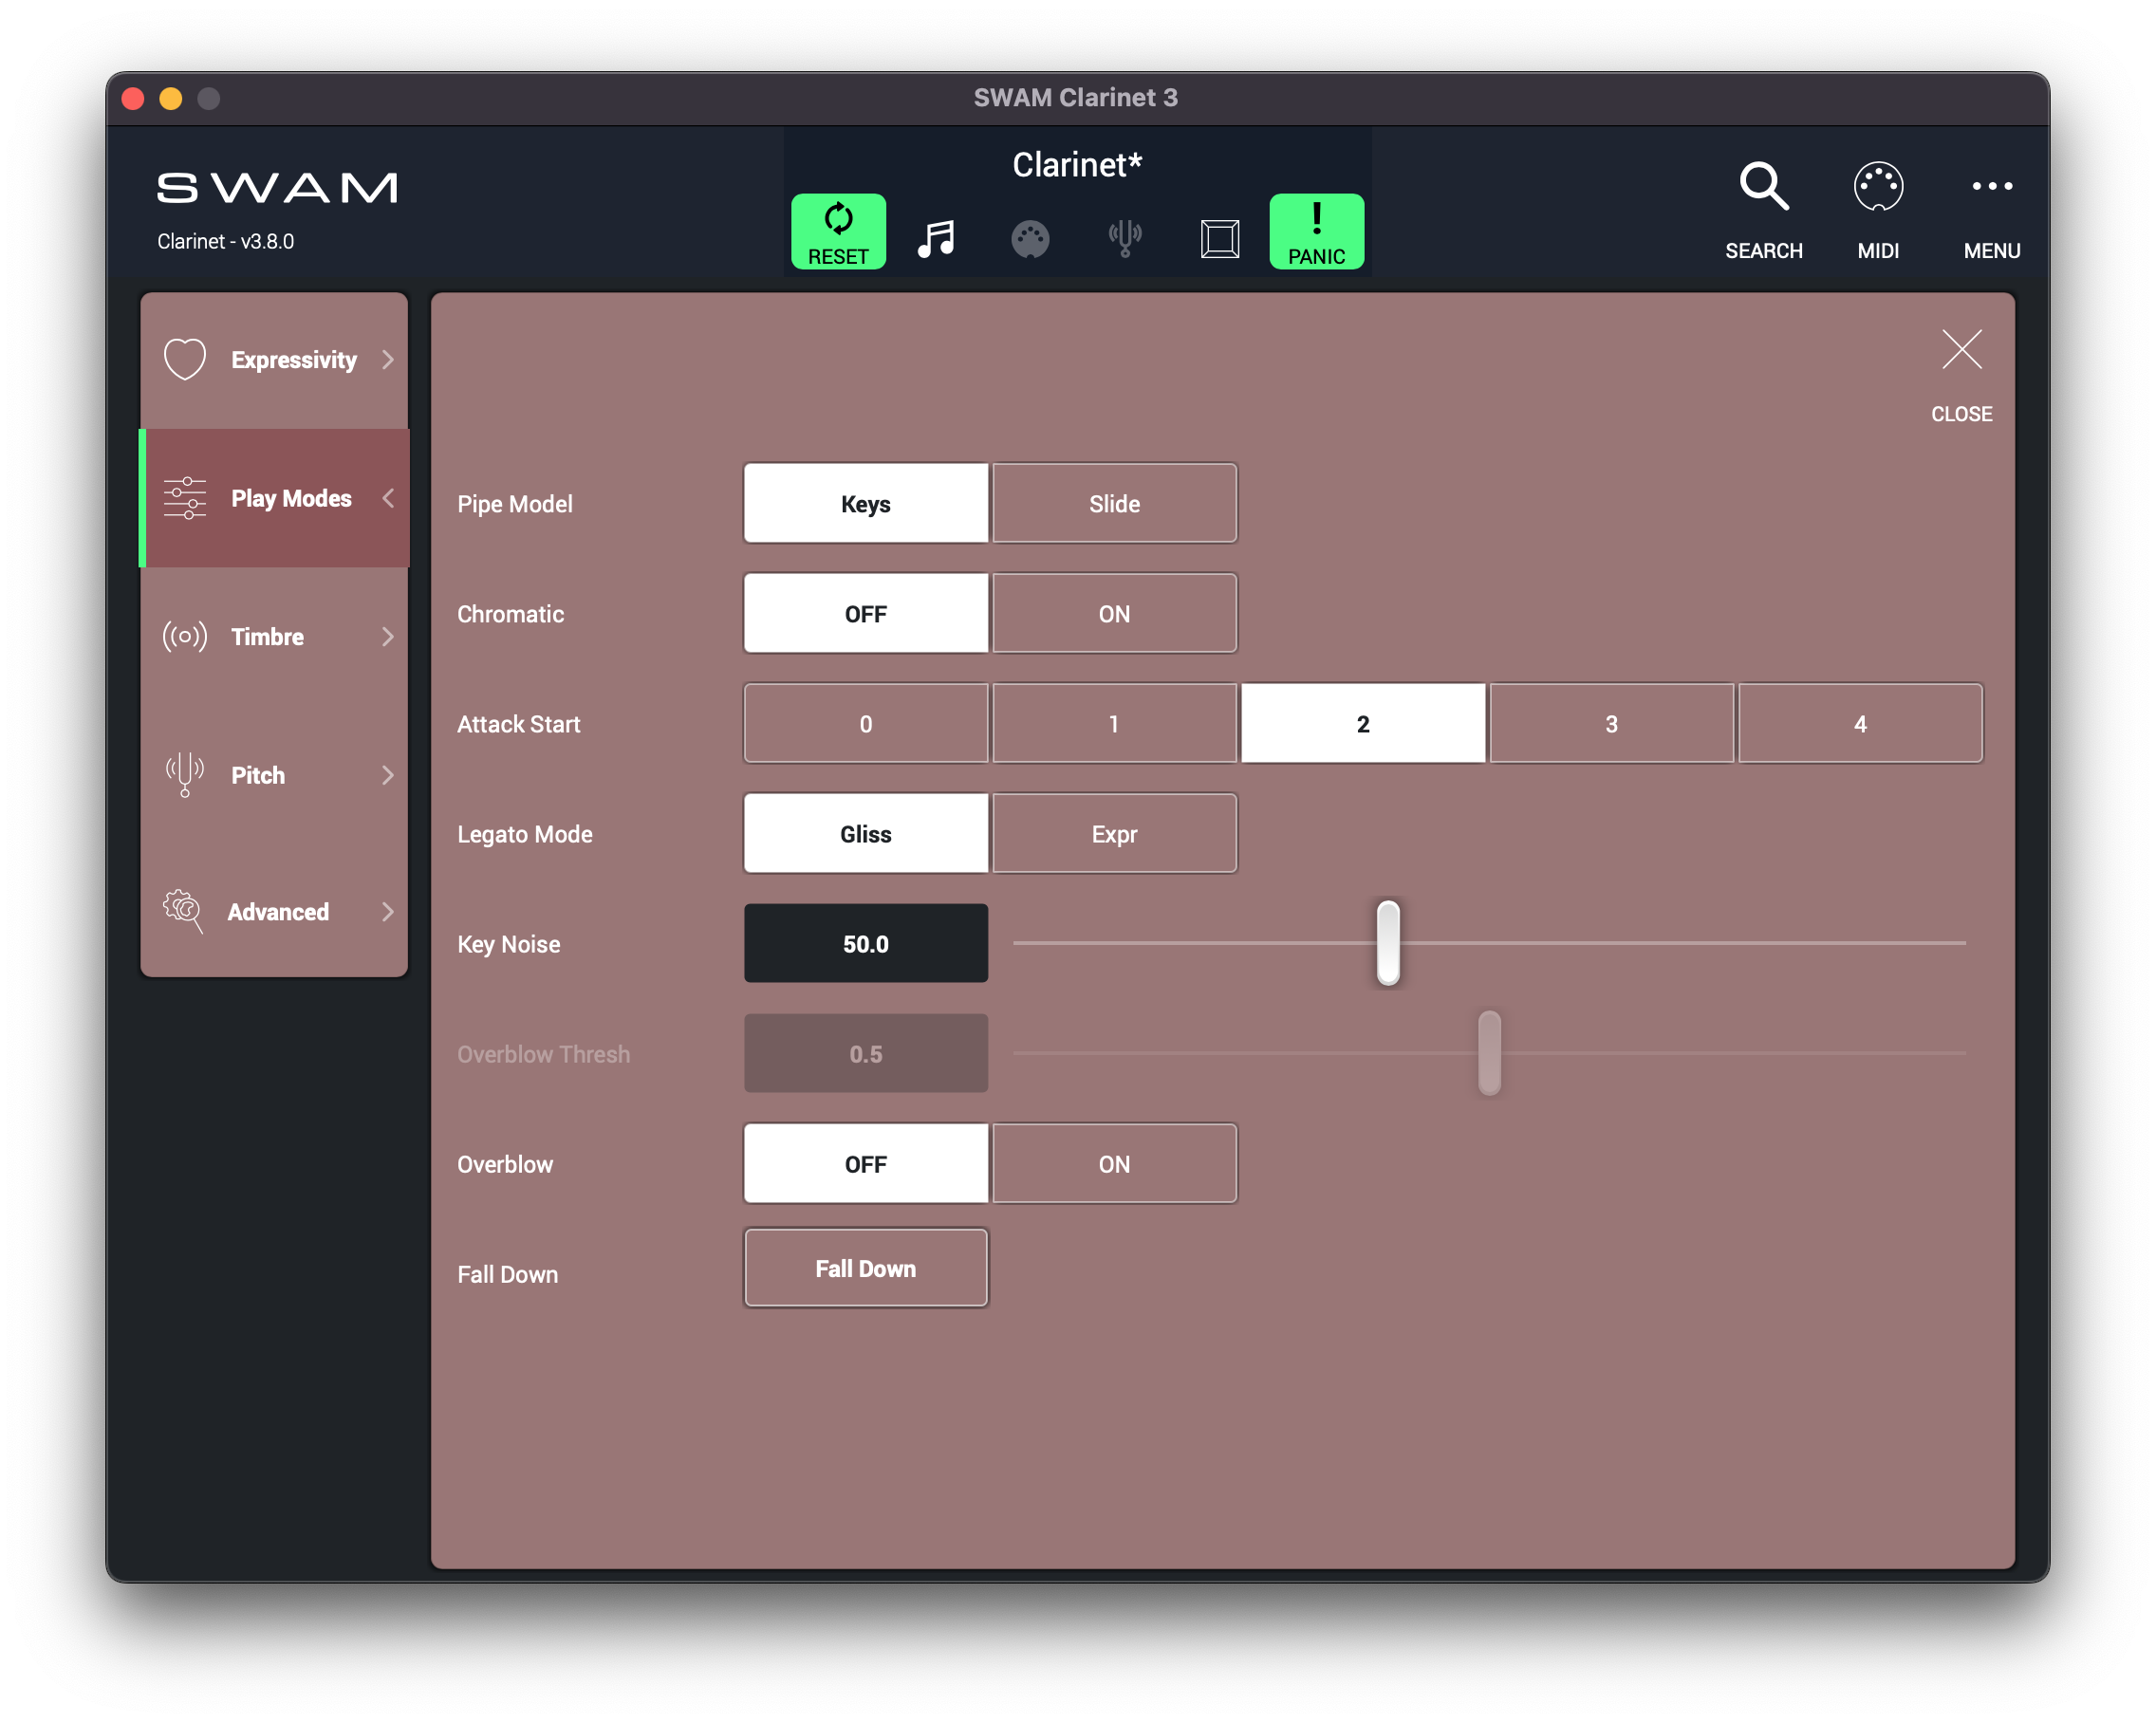The width and height of the screenshot is (2156, 1723).
Task: Switch Pipe Model to Slide
Action: [x=1114, y=503]
